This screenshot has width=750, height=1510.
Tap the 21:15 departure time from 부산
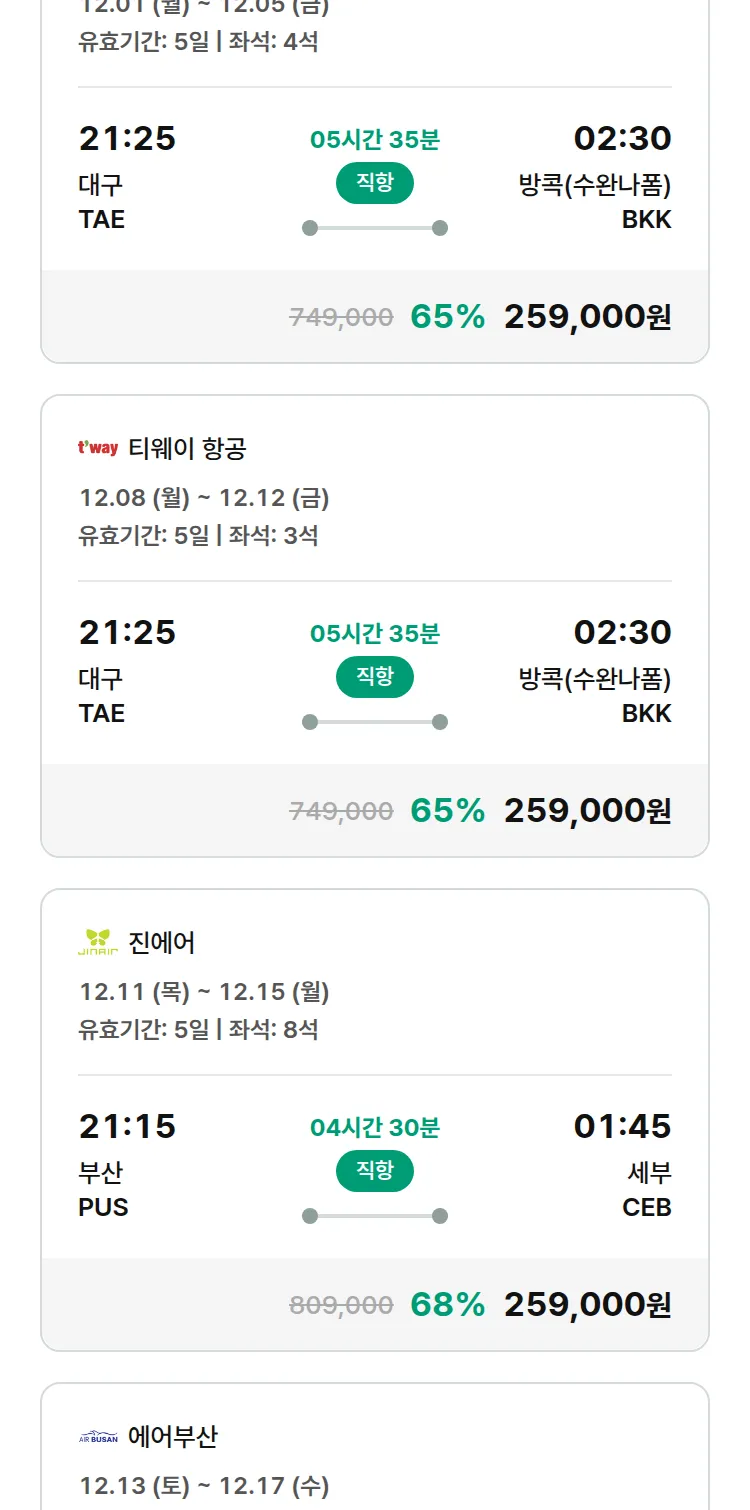tap(127, 1126)
